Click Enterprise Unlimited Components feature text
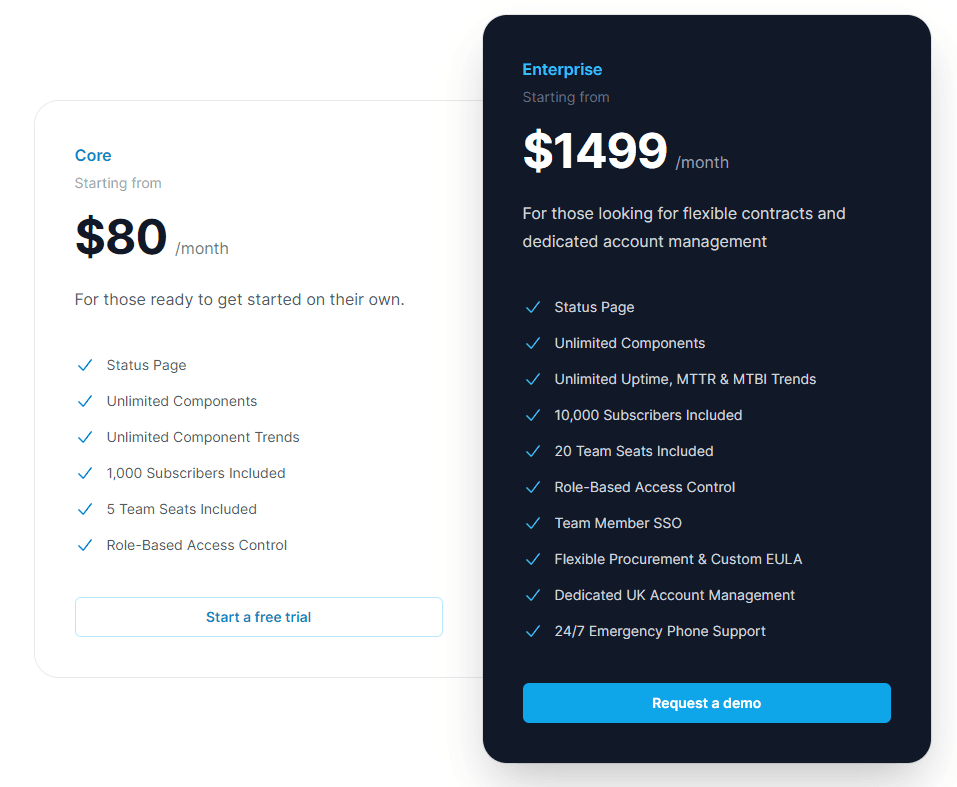957x787 pixels. [x=629, y=343]
